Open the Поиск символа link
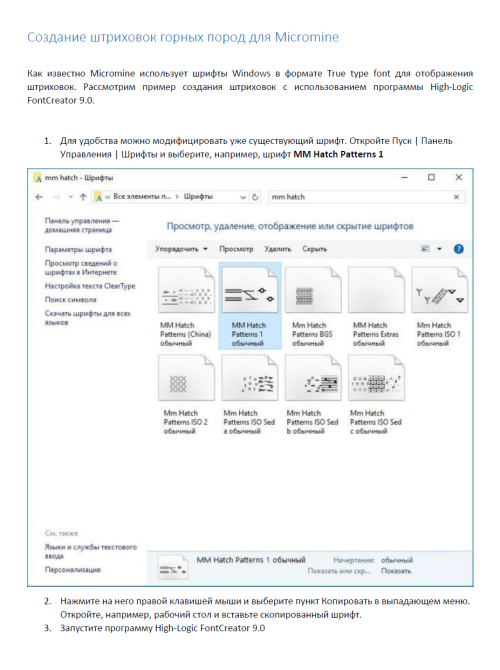500x670 pixels. (x=71, y=300)
